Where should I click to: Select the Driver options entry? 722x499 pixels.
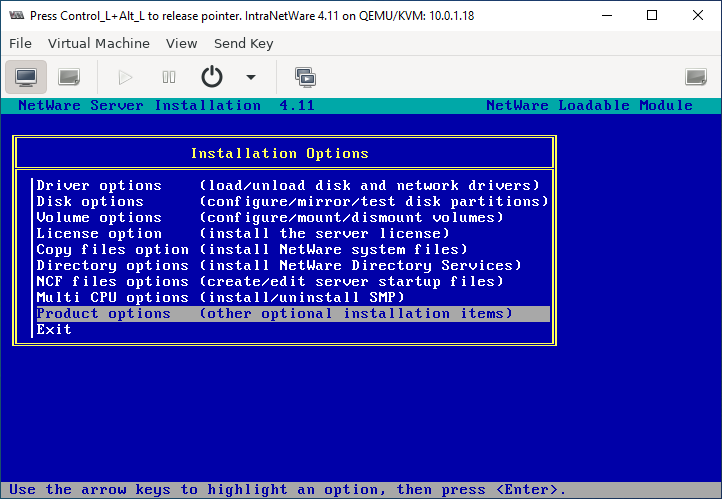pos(293,186)
